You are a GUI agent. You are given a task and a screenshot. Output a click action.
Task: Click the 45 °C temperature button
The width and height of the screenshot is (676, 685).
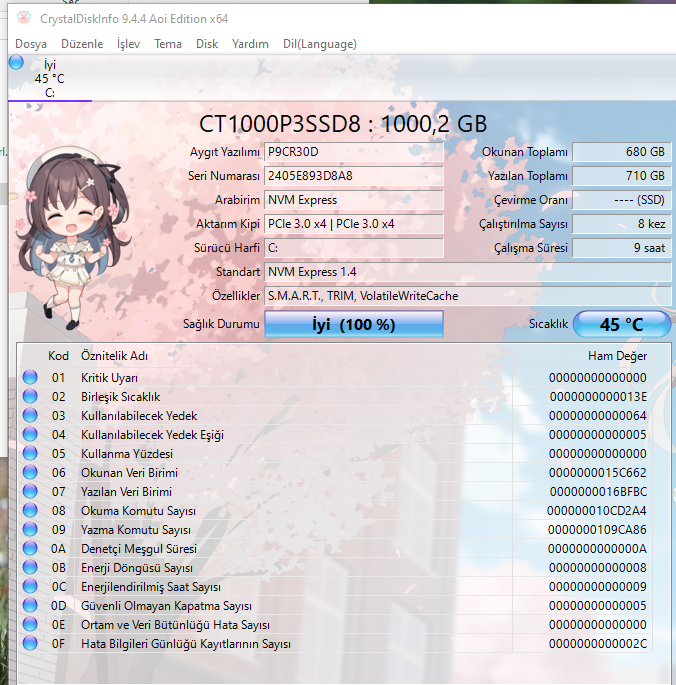click(622, 324)
